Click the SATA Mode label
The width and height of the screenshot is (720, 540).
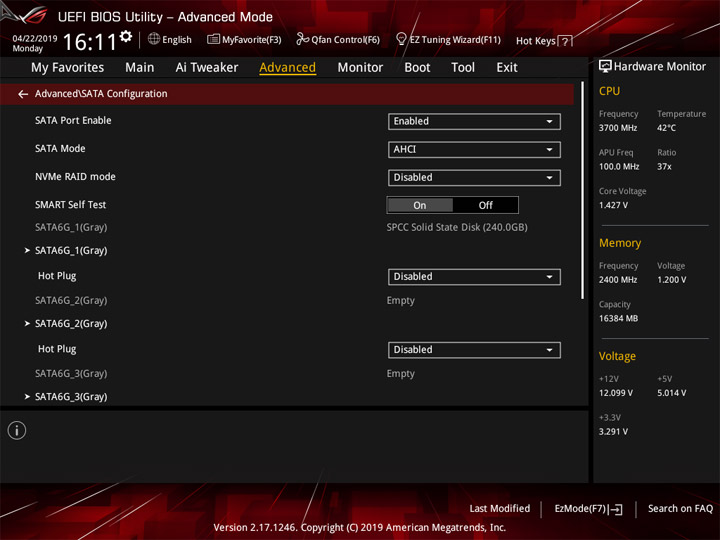coord(60,148)
